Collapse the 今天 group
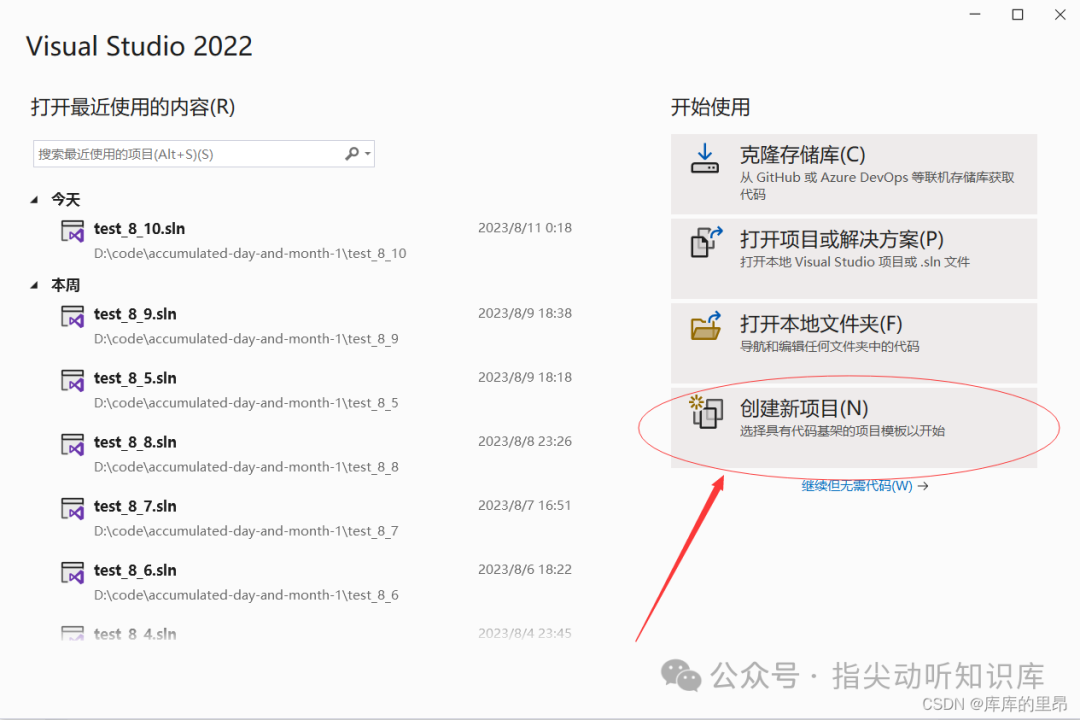Screen dimensions: 1080x720 coord(34,200)
